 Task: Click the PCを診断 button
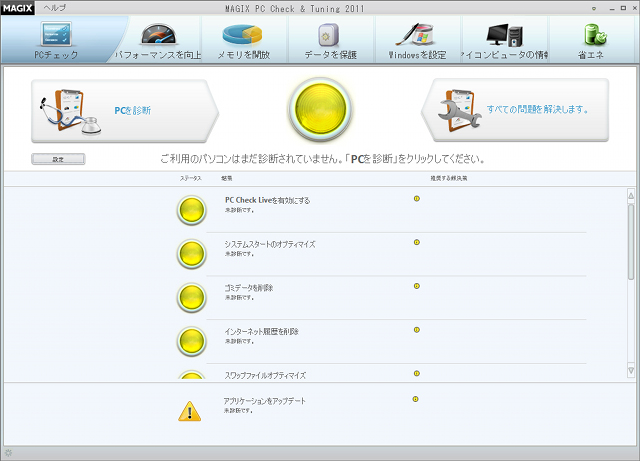click(124, 111)
